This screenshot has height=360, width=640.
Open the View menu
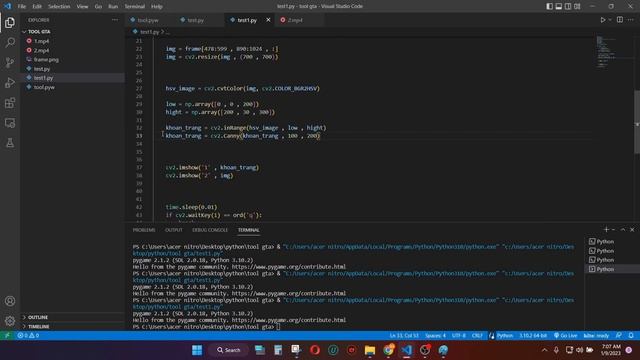(x=82, y=6)
